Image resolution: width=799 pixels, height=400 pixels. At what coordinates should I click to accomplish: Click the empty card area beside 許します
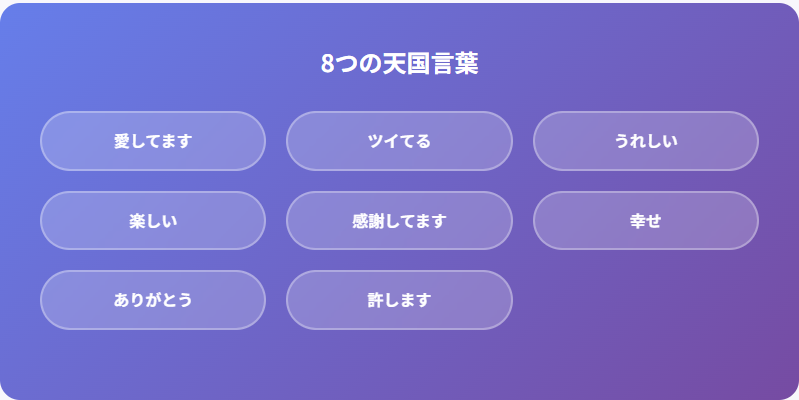[646, 300]
